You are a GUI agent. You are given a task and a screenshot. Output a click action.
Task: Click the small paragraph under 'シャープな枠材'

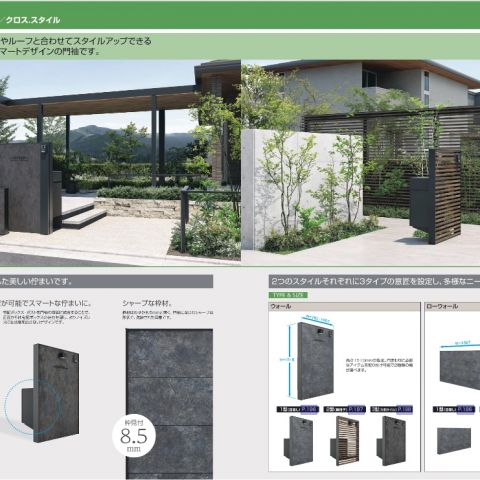point(167,315)
